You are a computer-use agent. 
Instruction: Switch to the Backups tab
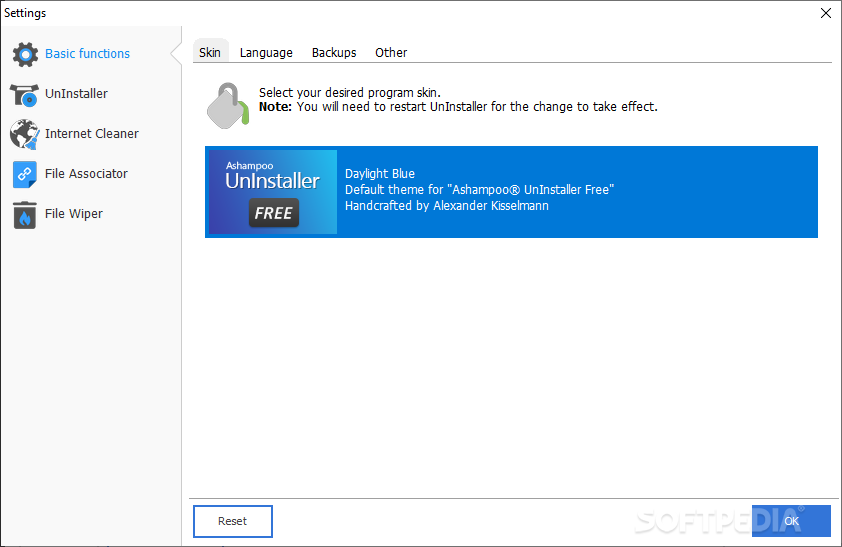tap(334, 53)
